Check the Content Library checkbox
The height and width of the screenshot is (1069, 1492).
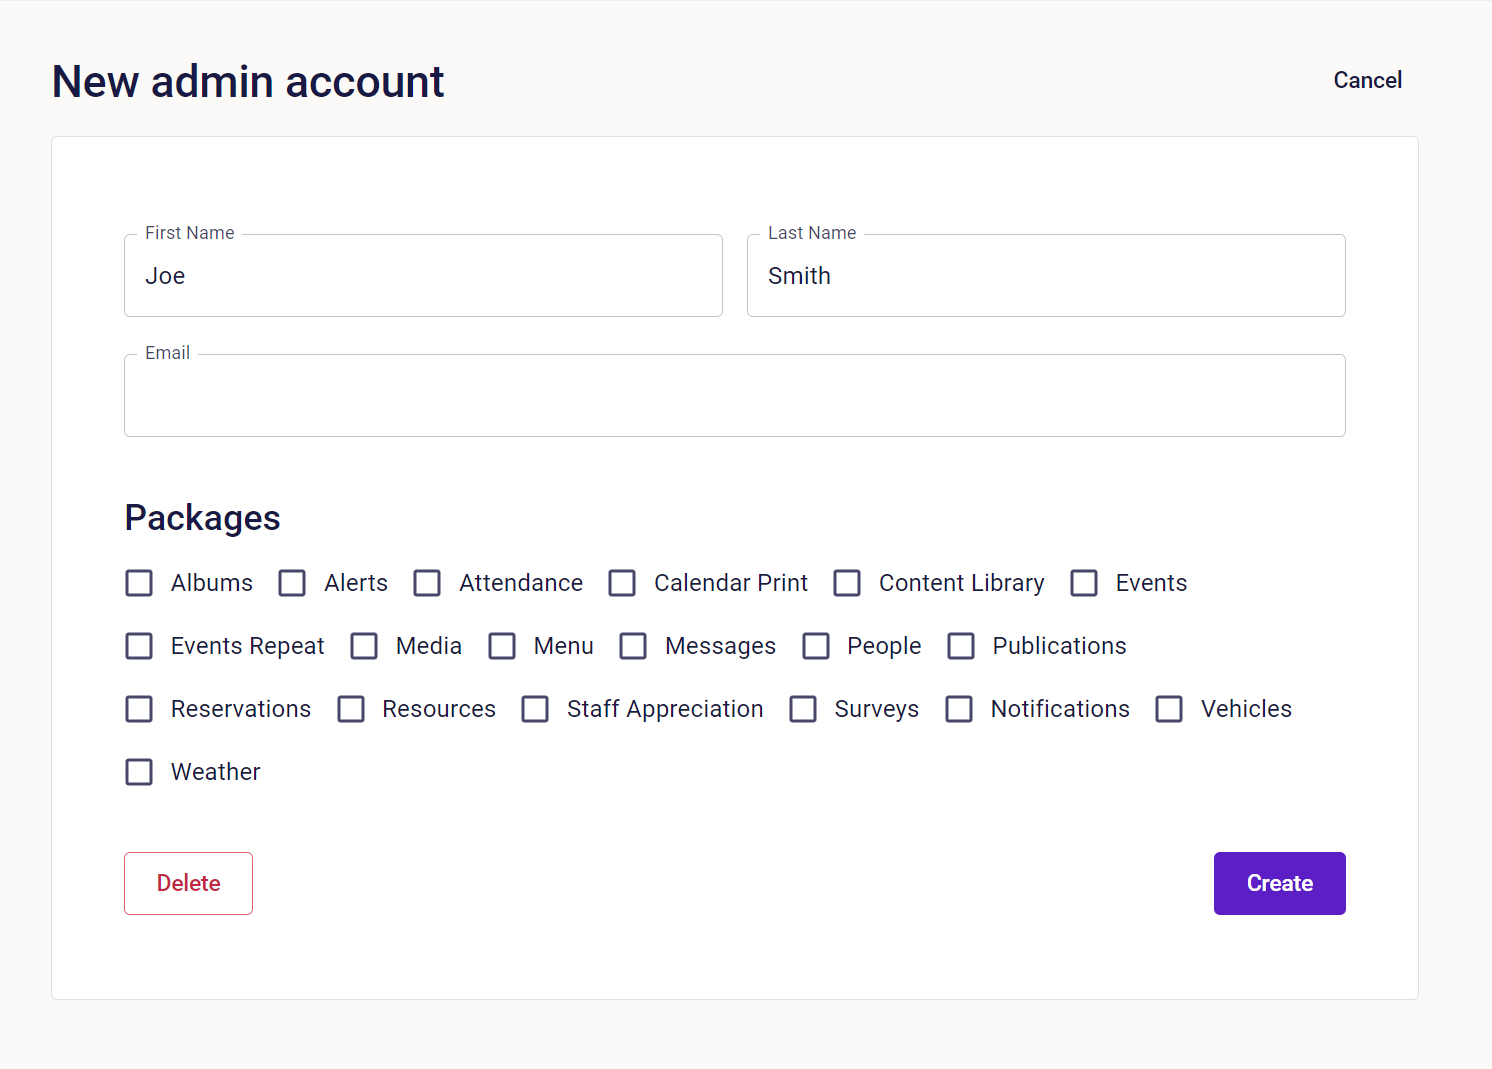point(847,583)
